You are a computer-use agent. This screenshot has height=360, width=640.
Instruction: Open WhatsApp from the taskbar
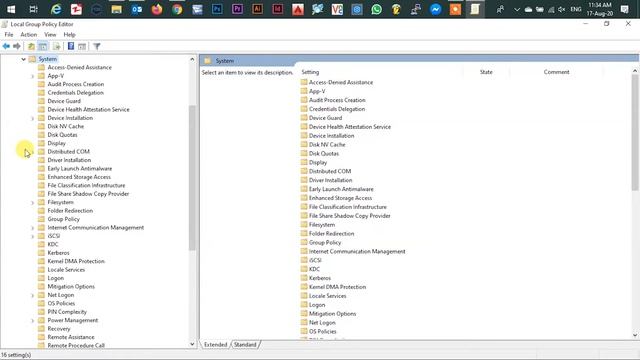click(x=376, y=9)
